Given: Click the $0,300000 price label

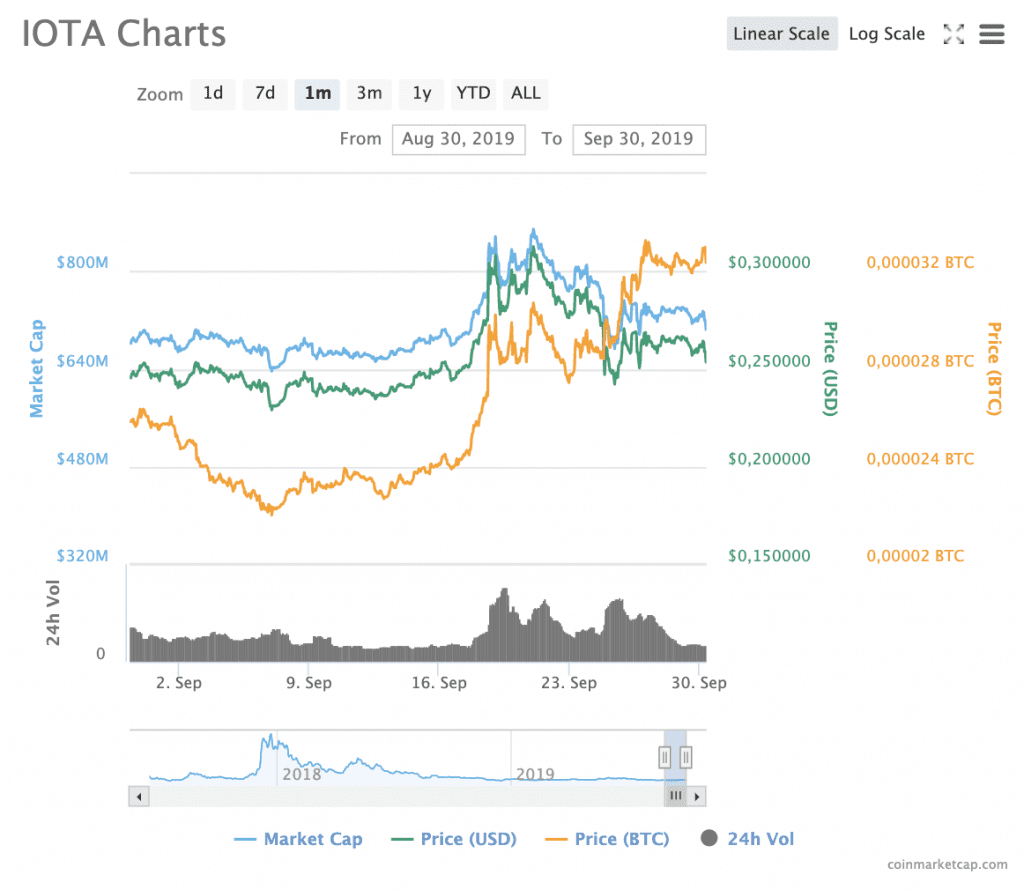Looking at the screenshot, I should 769,262.
